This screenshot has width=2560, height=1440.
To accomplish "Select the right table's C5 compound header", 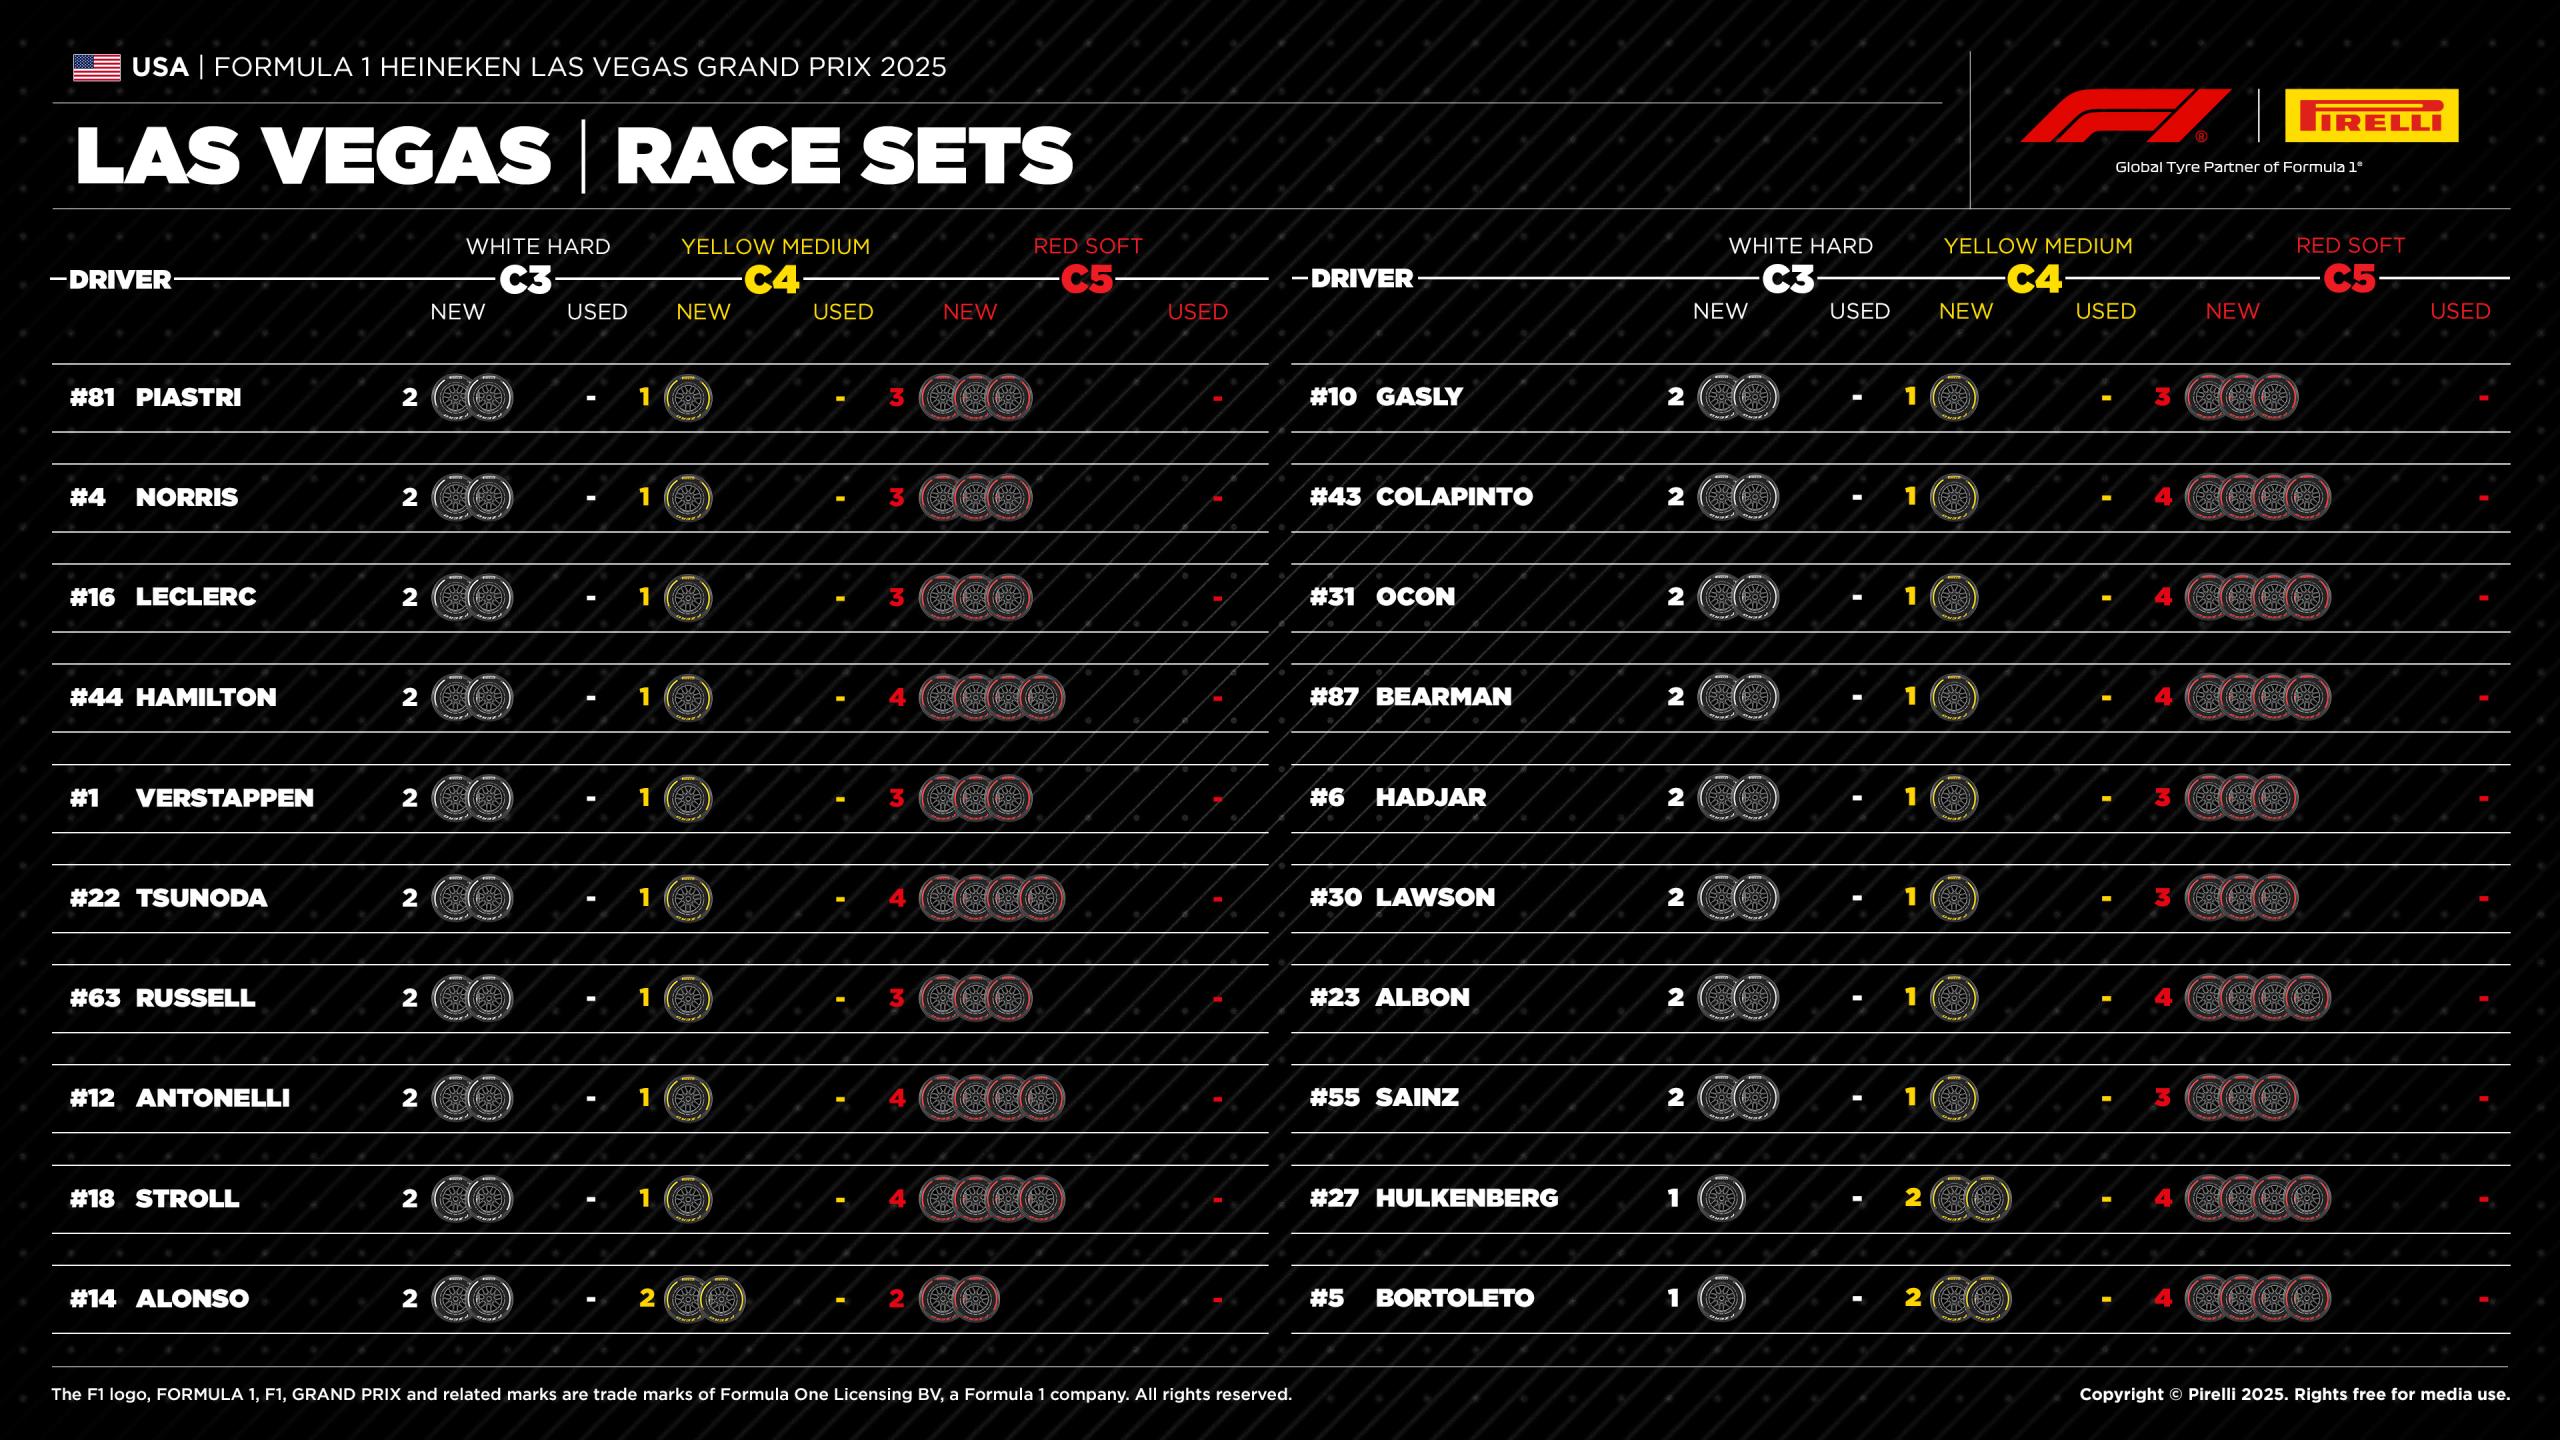I will tap(2349, 279).
